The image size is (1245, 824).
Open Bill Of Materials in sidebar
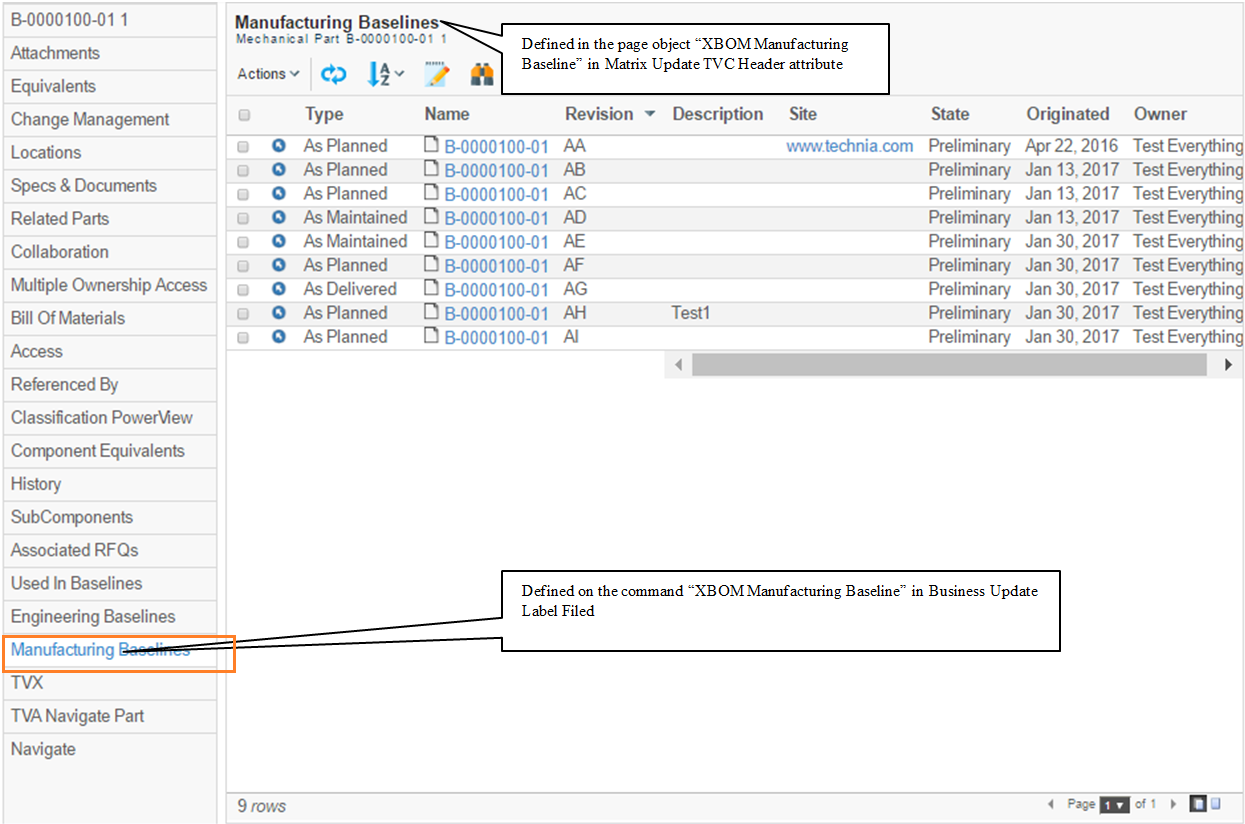[x=68, y=318]
